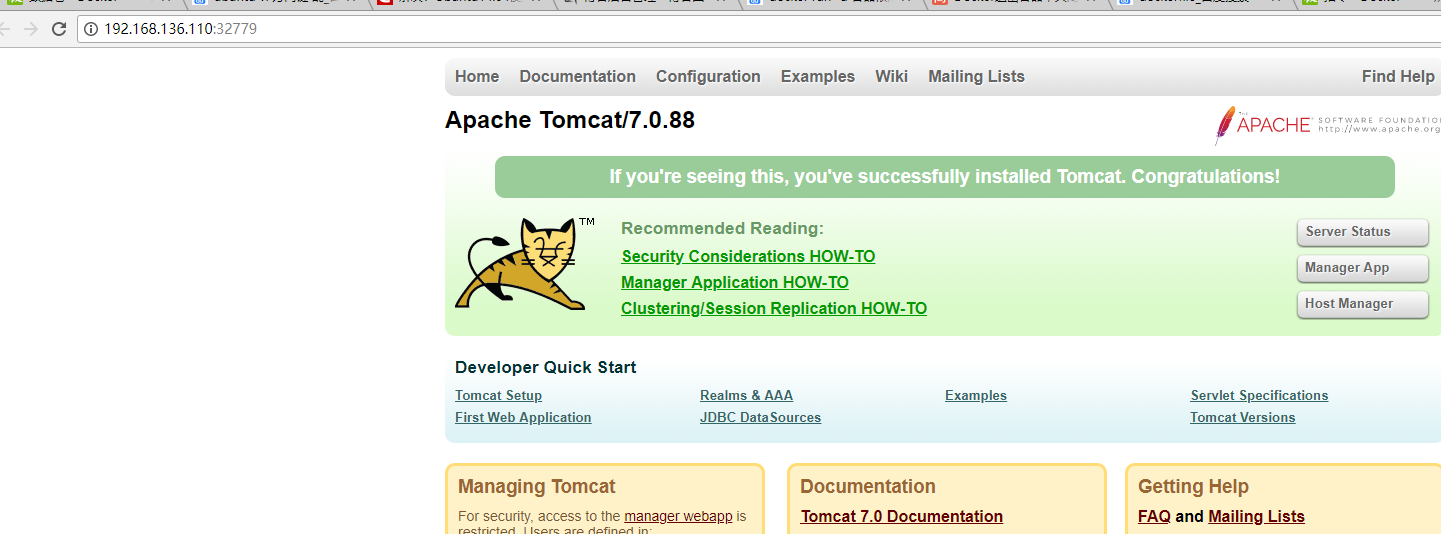Open Manager Application HOW-TO link
Screen dimensions: 1441x534
pyautogui.click(x=735, y=282)
